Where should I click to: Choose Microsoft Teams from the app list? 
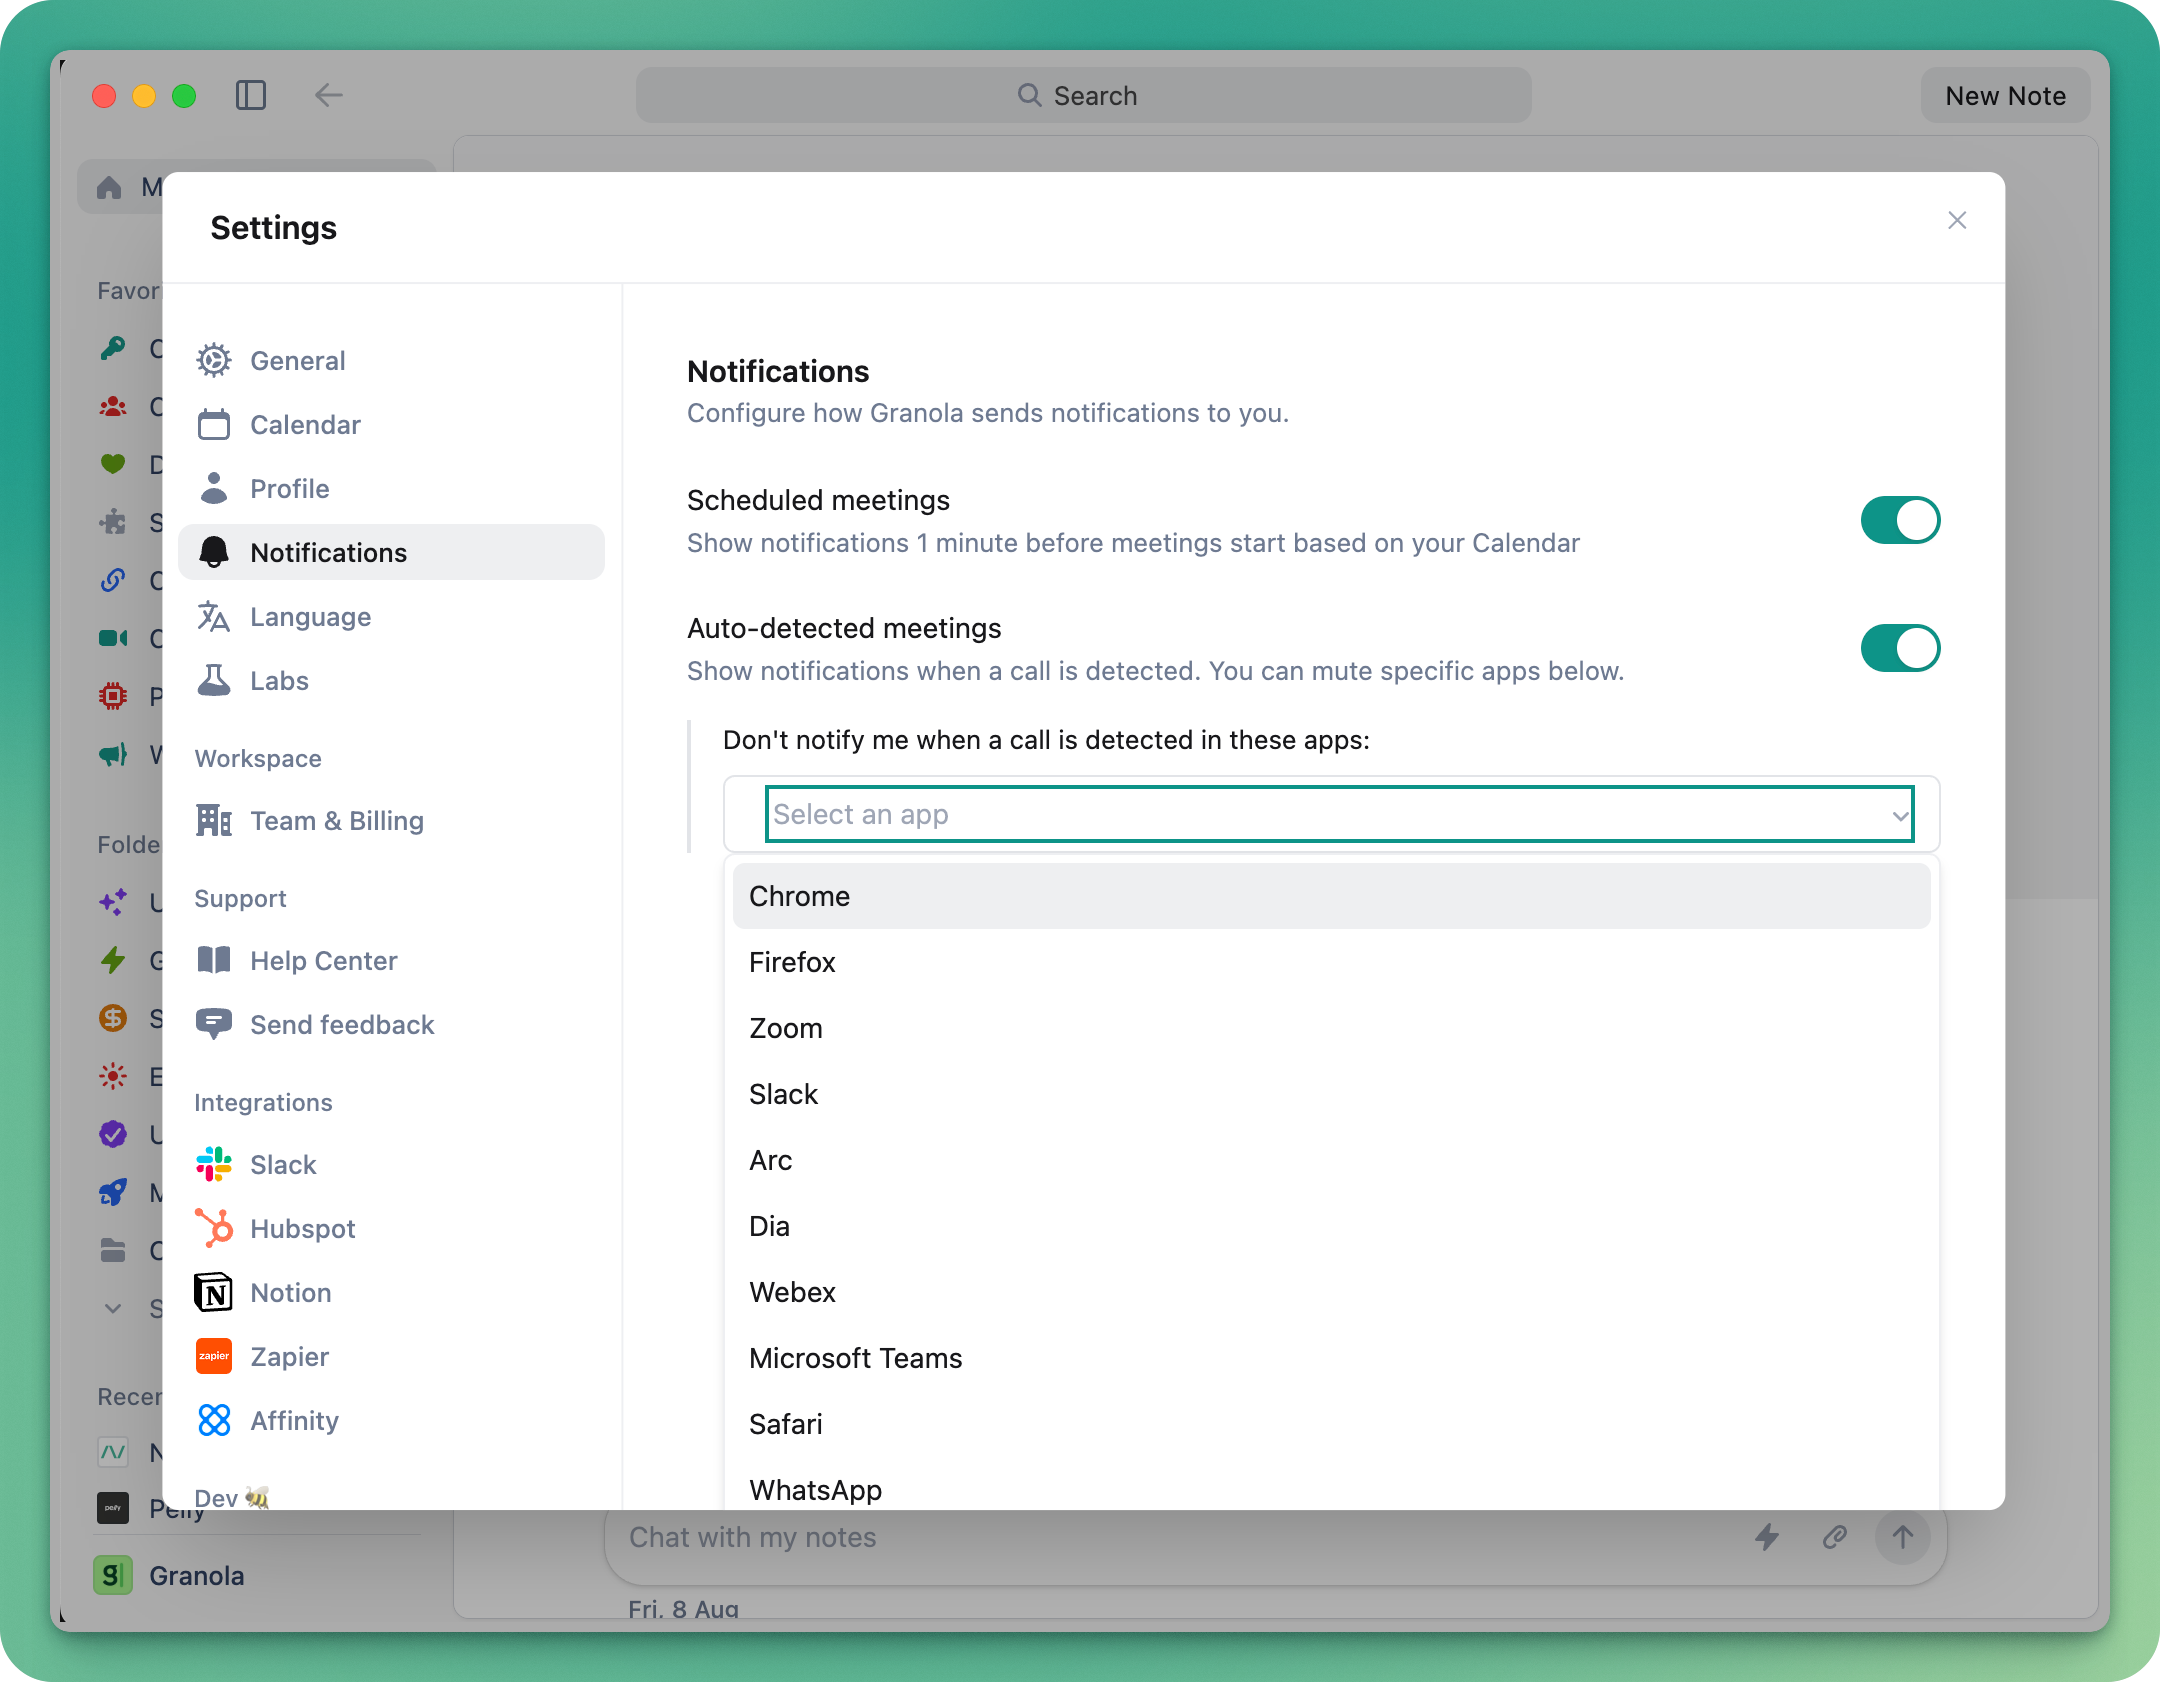tap(1331, 1358)
